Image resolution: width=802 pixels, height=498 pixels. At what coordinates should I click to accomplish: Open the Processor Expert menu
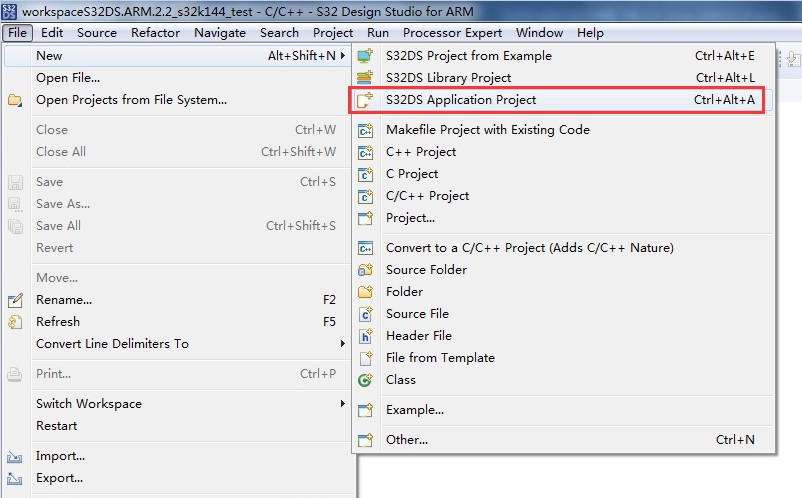click(452, 33)
